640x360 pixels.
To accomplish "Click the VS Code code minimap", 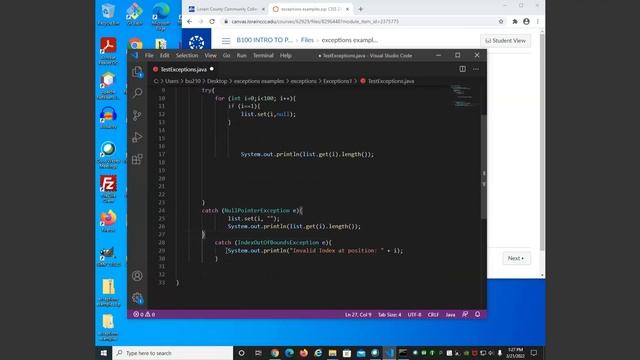I will tap(464, 96).
